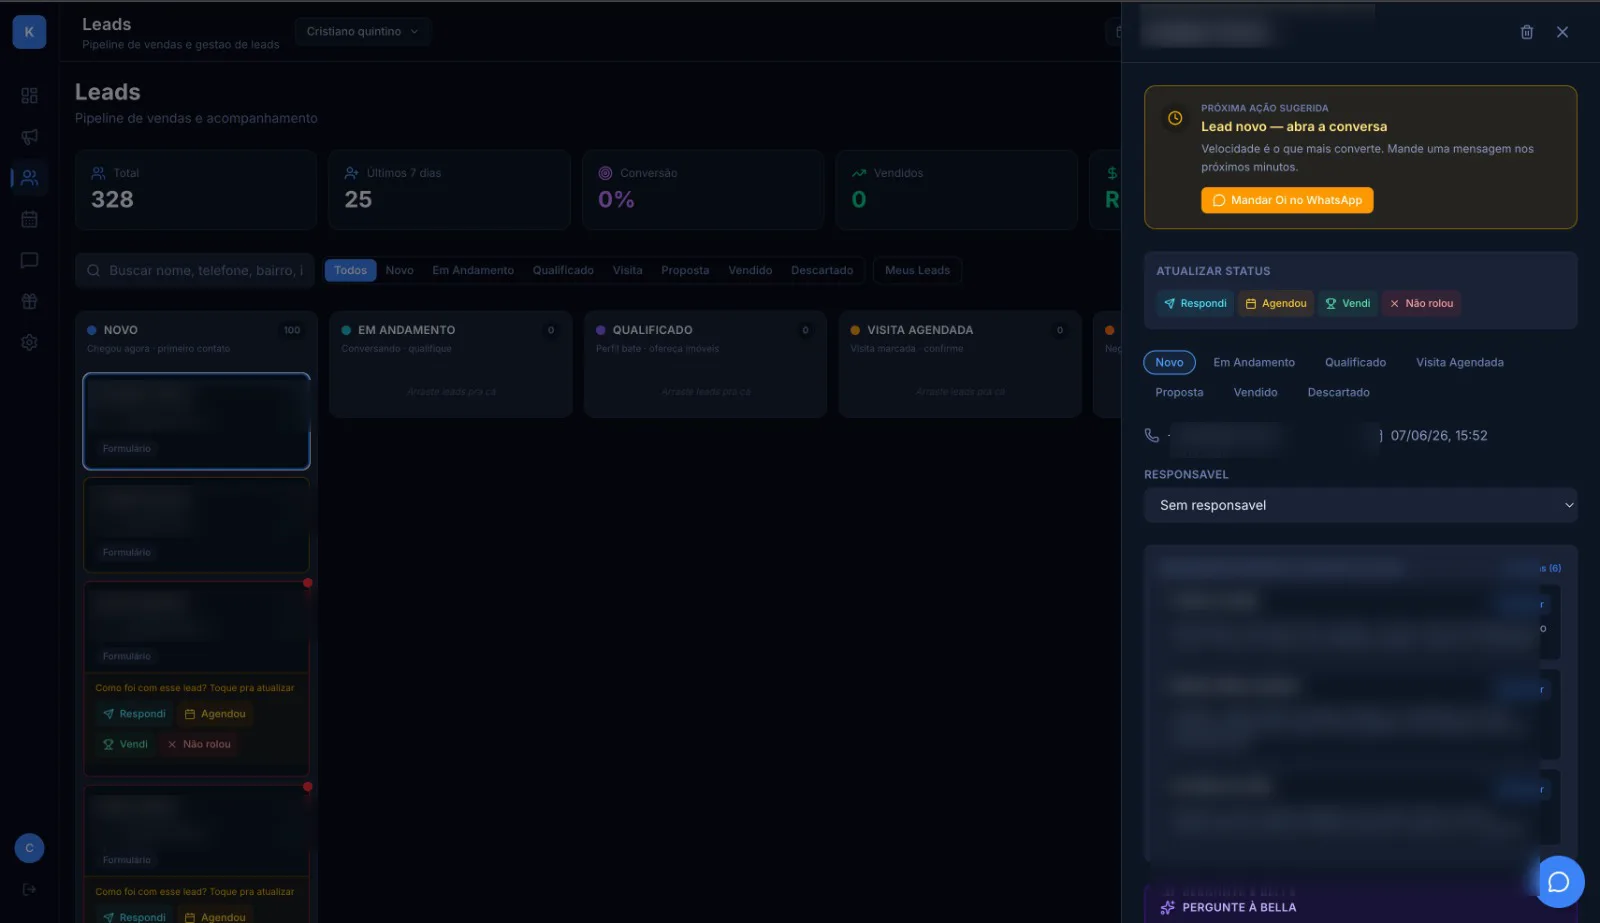Open the Cristiano quintino account dropdown
This screenshot has width=1600, height=923.
pos(362,31)
